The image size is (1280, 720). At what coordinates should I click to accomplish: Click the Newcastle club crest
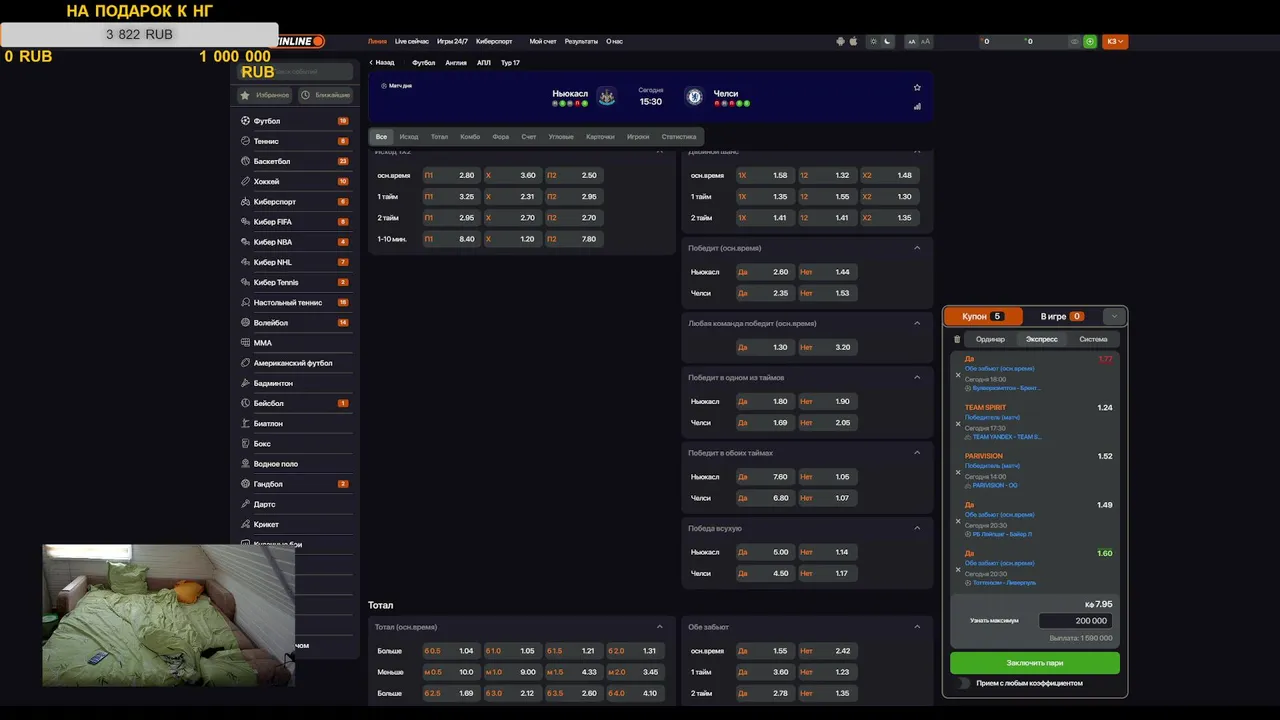click(606, 96)
